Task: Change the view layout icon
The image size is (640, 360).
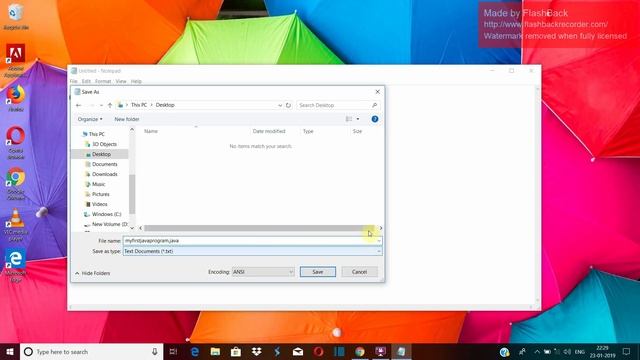Action: tap(349, 119)
